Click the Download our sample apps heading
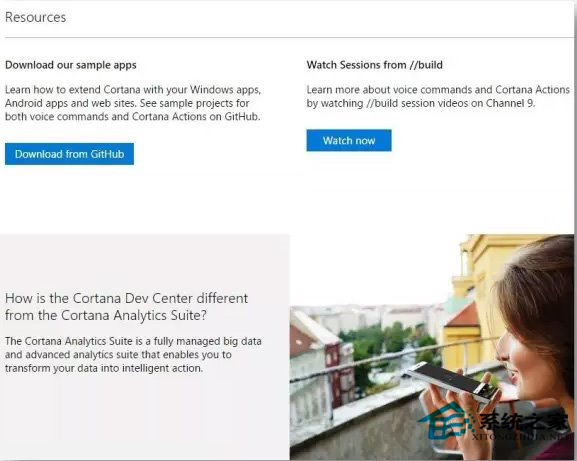Image resolution: width=577 pixels, height=461 pixels. point(71,65)
